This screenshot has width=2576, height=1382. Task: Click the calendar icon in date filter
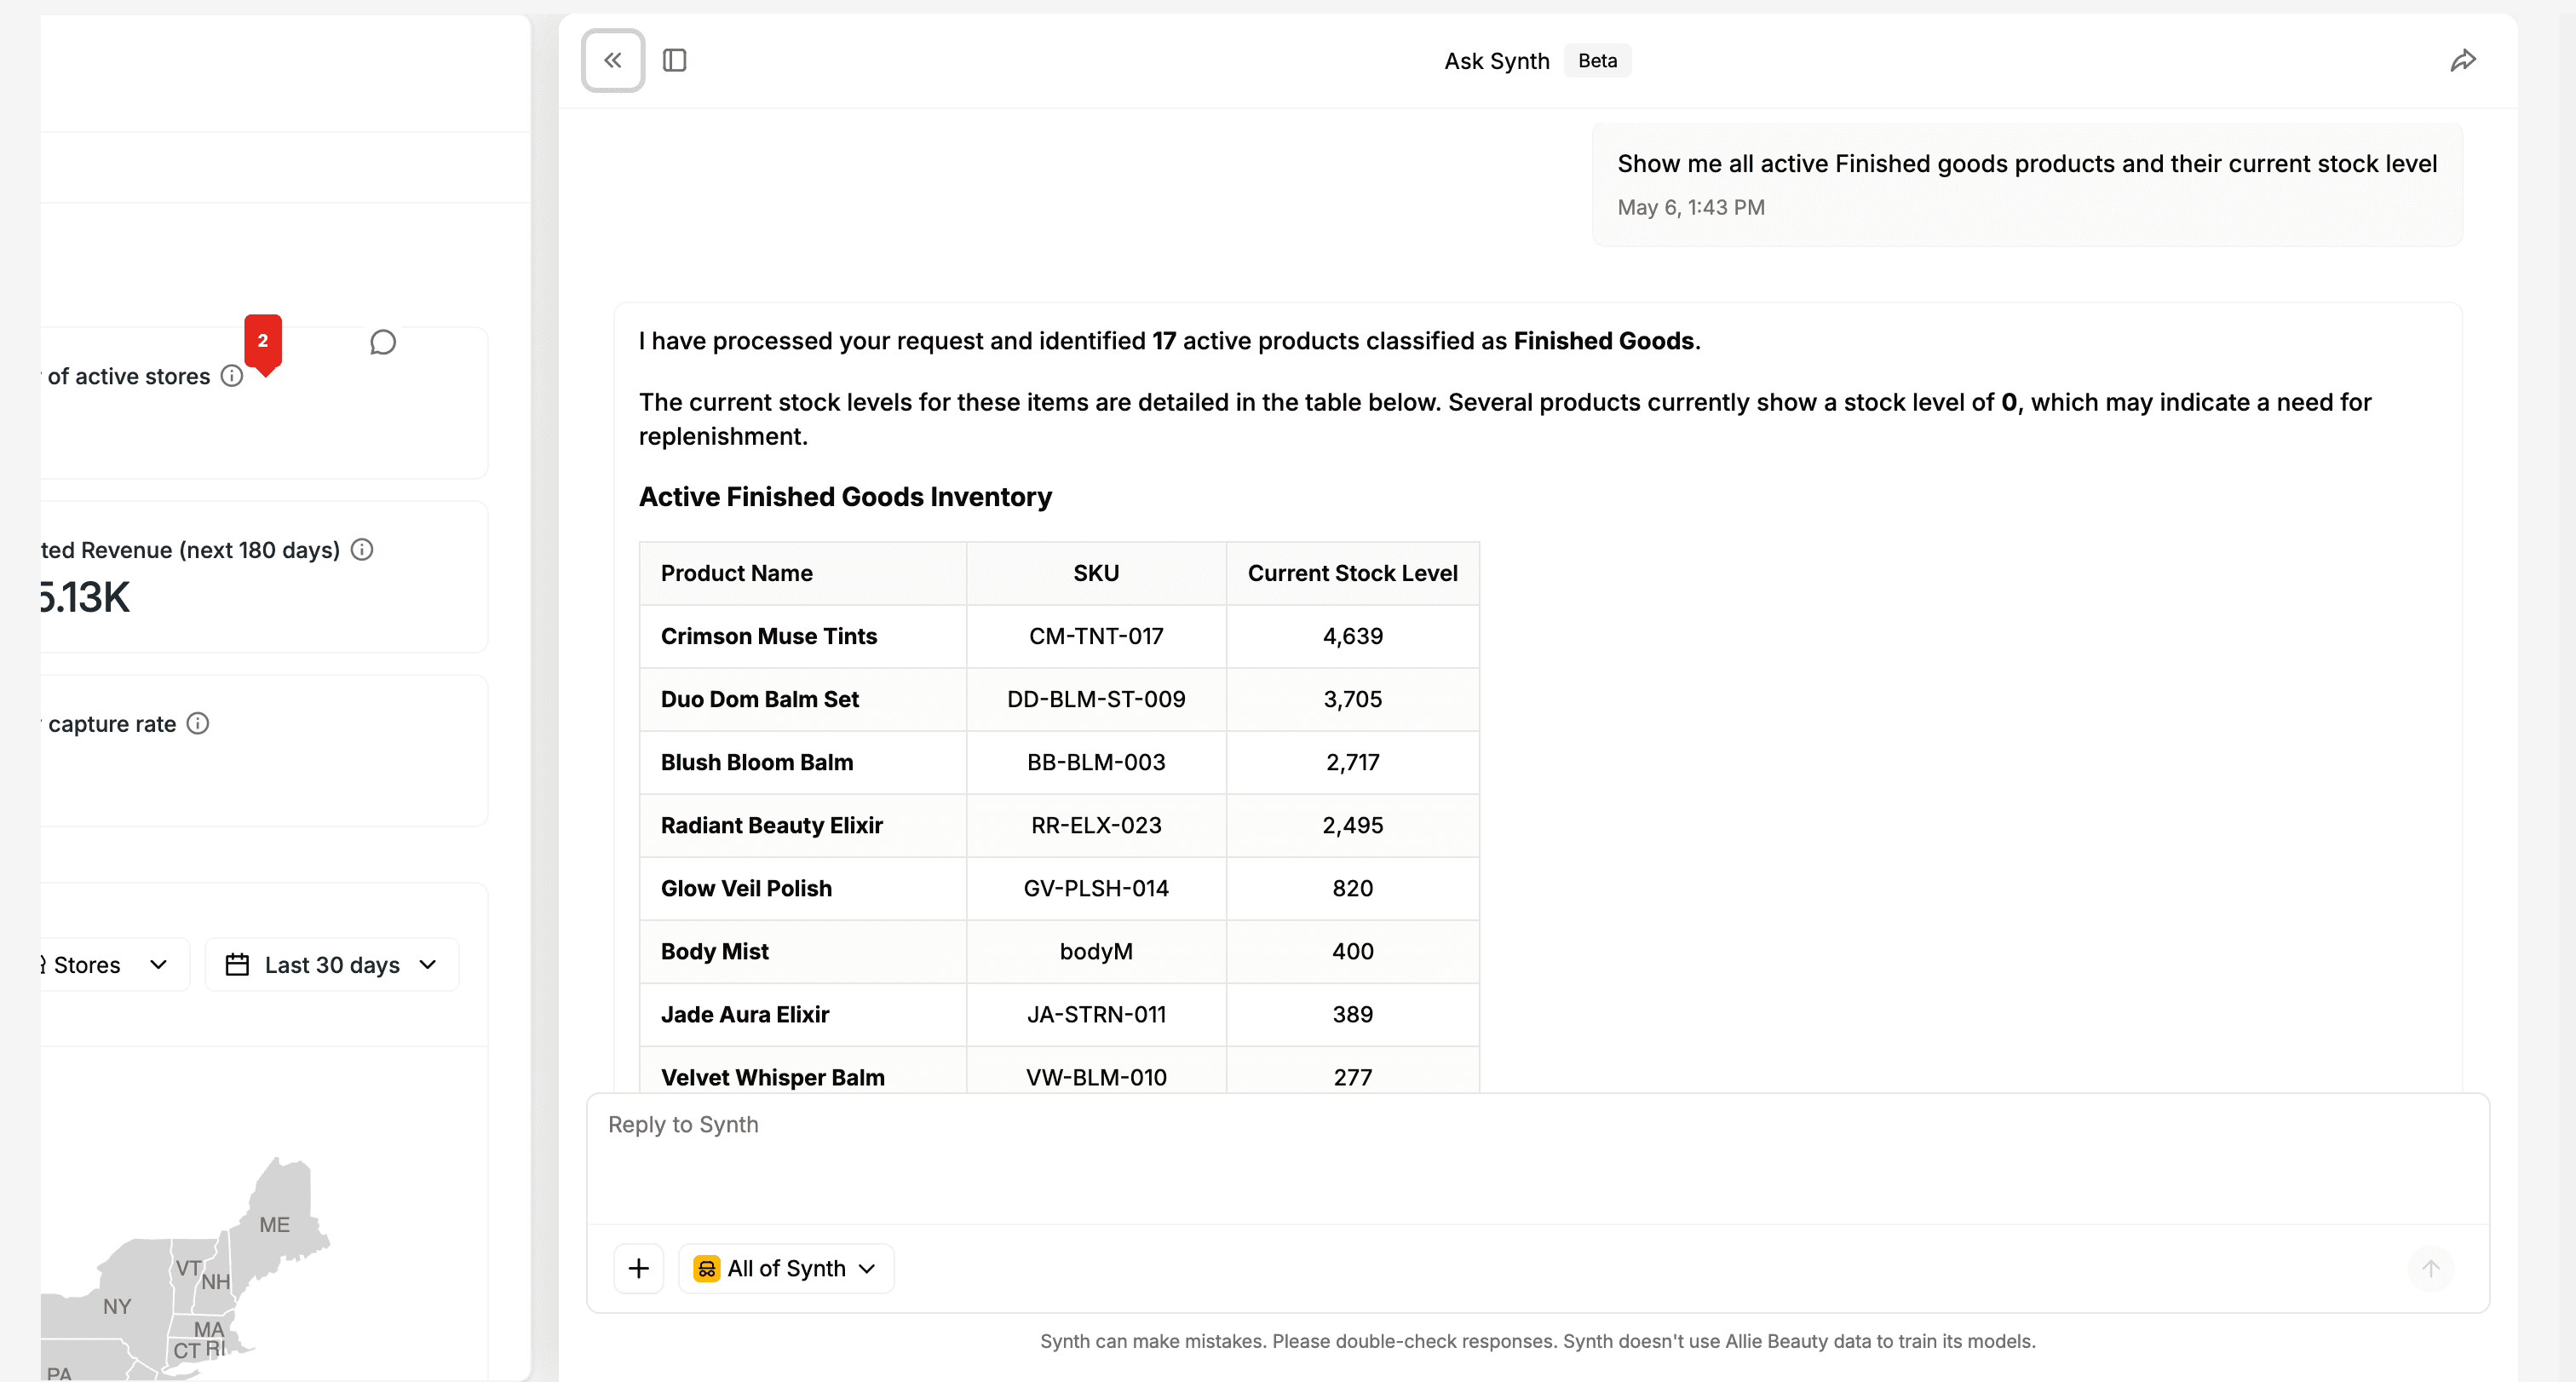pyautogui.click(x=237, y=965)
